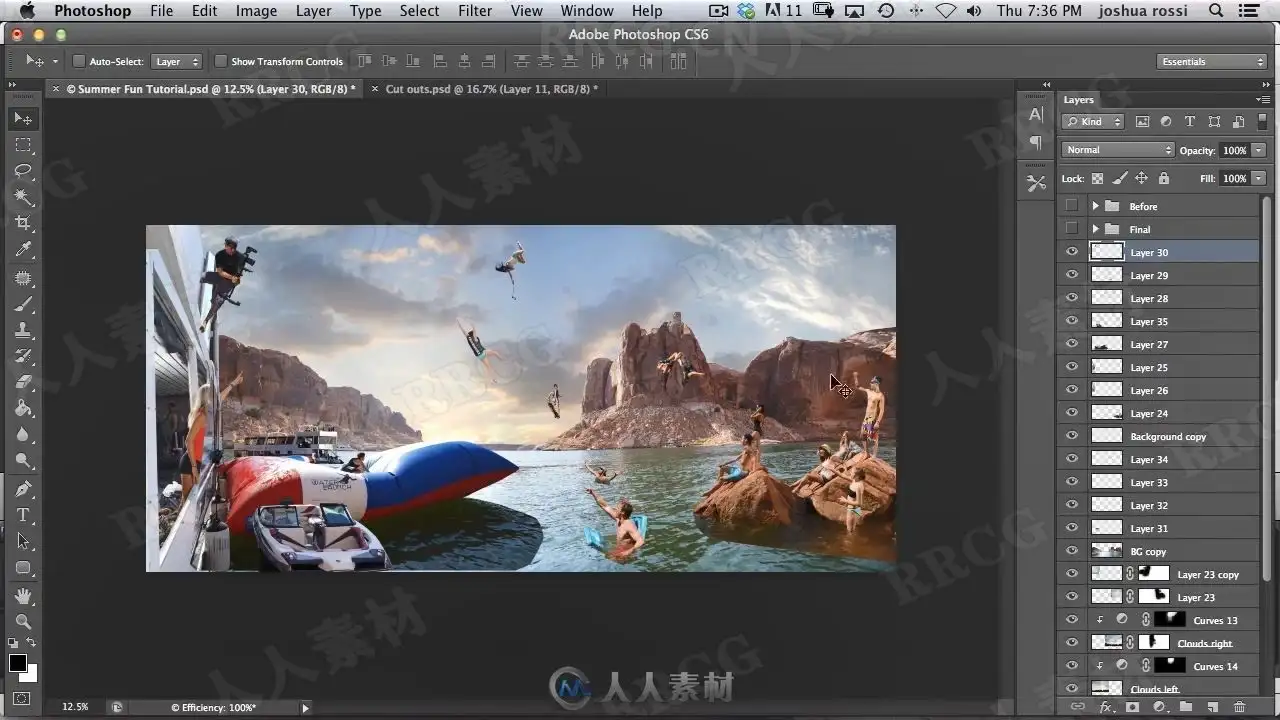
Task: Select the Hand tool
Action: (23, 595)
